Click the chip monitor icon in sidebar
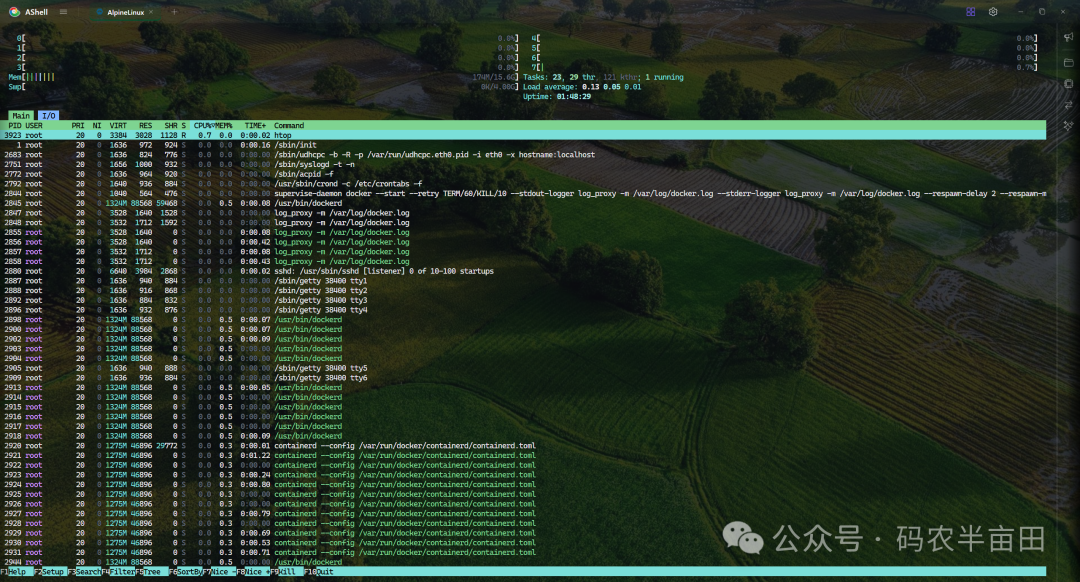Image resolution: width=1080 pixels, height=582 pixels. coord(1068,83)
